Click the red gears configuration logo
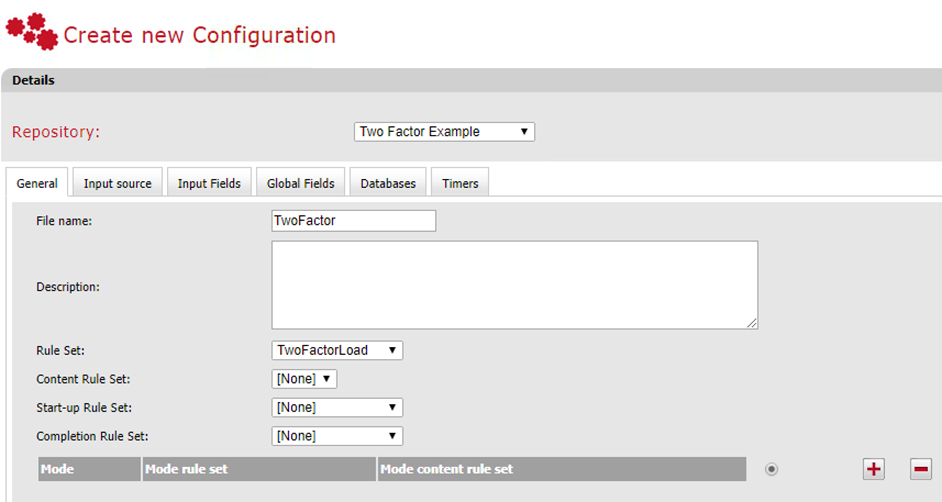This screenshot has width=942, height=502. (32, 31)
